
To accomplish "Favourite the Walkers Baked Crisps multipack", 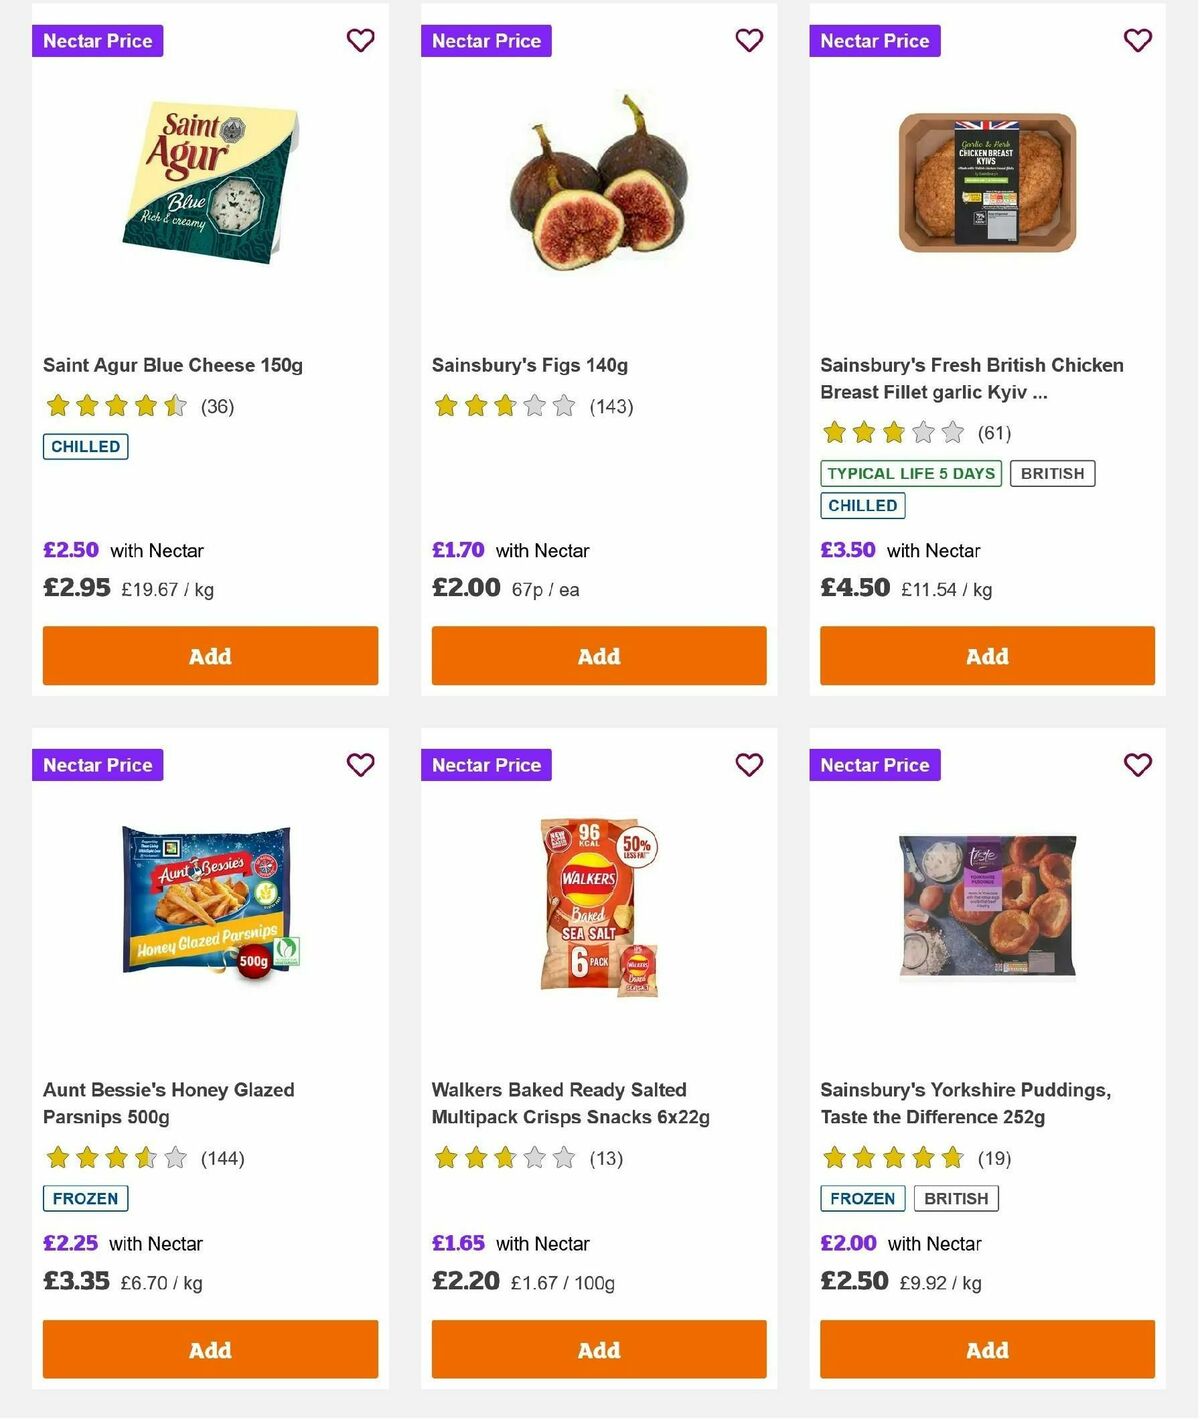I will (749, 764).
